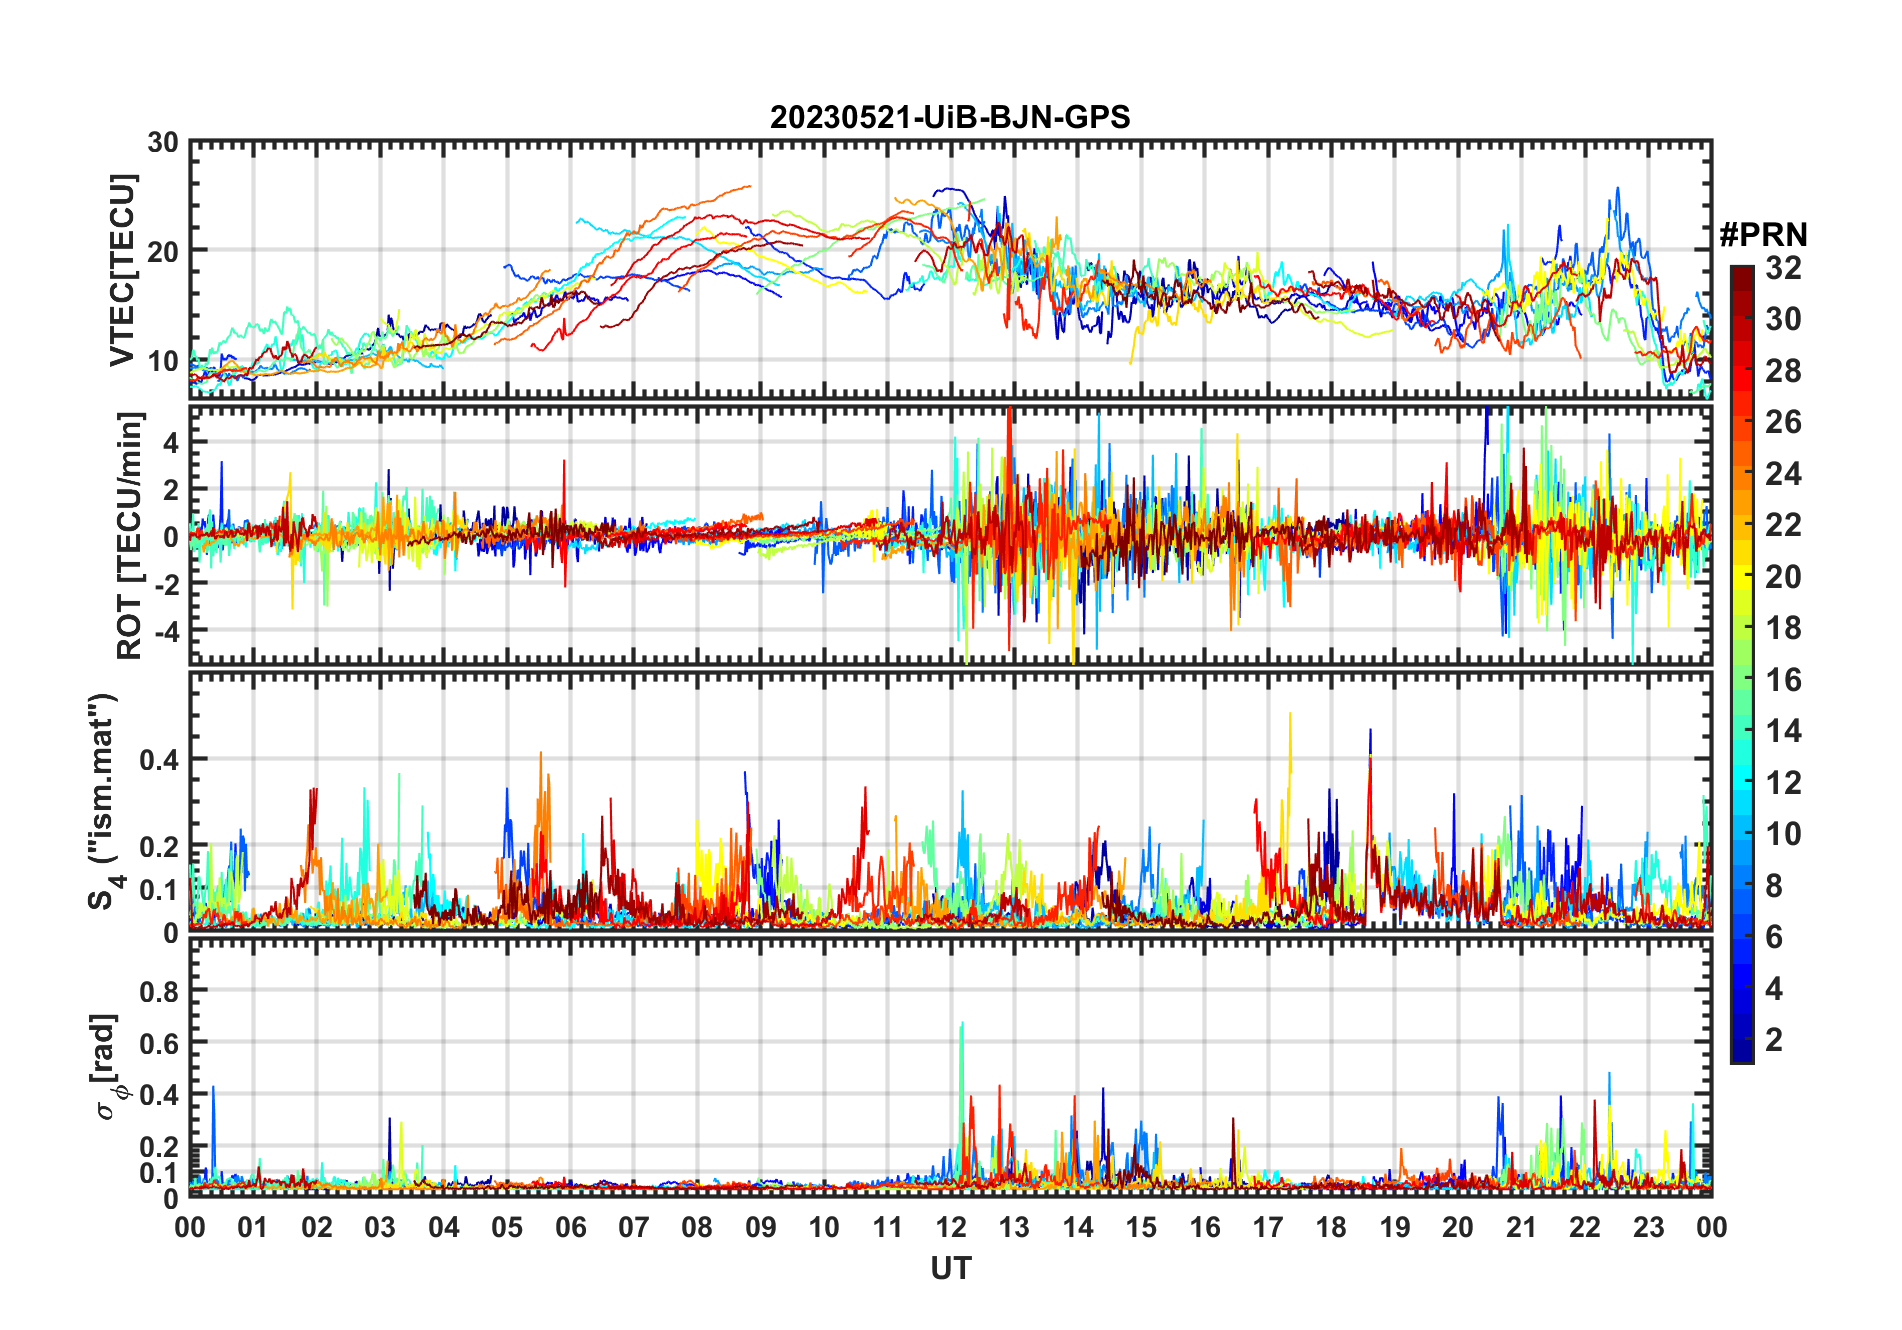
Task: Select the 0.6 tick on the sigma-phi axis
Action: (x=160, y=1043)
